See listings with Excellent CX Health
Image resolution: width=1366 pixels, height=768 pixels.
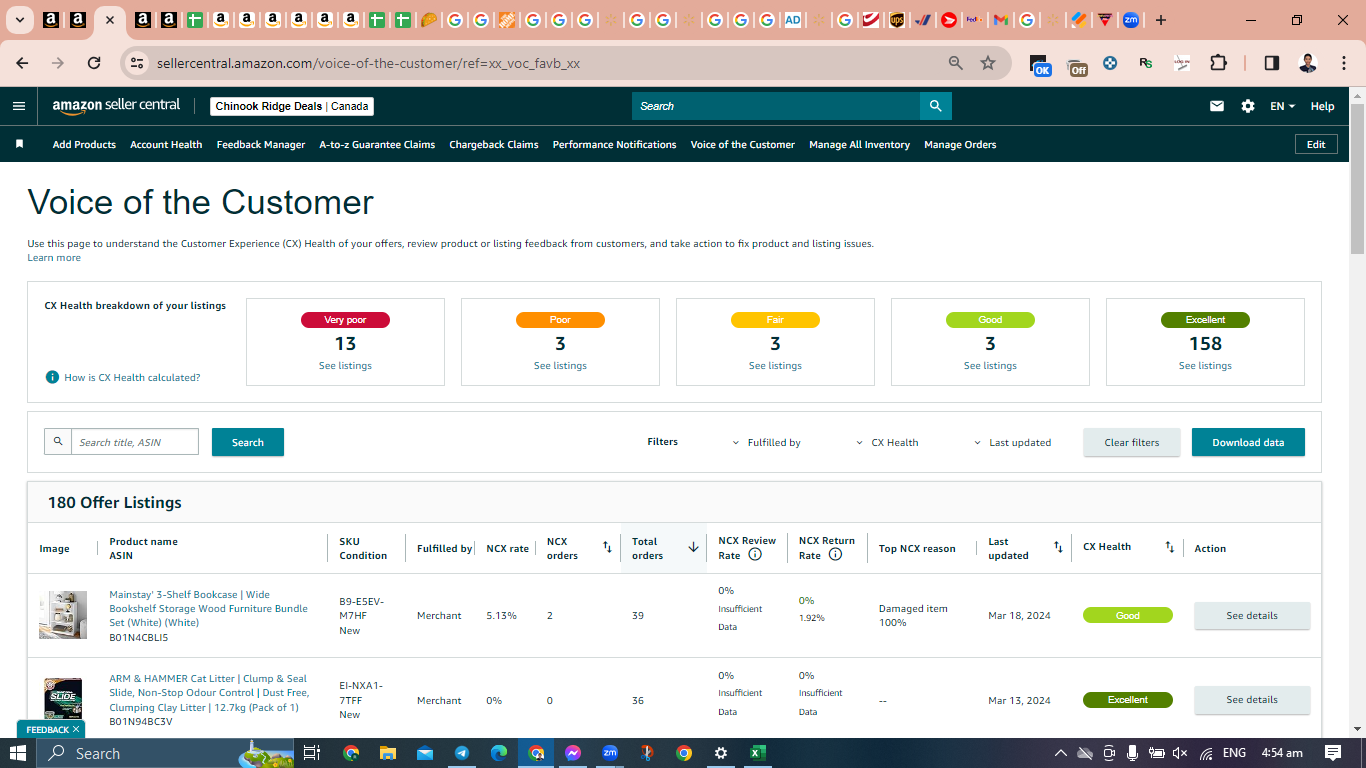click(x=1205, y=366)
